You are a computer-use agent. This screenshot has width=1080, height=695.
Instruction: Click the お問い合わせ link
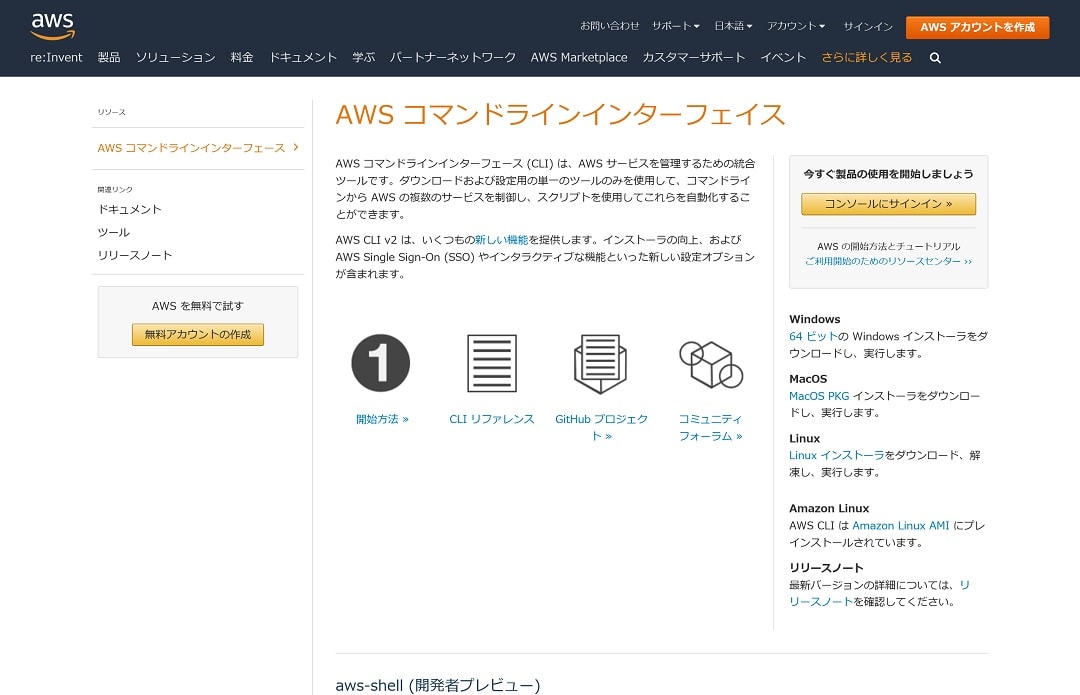(610, 26)
